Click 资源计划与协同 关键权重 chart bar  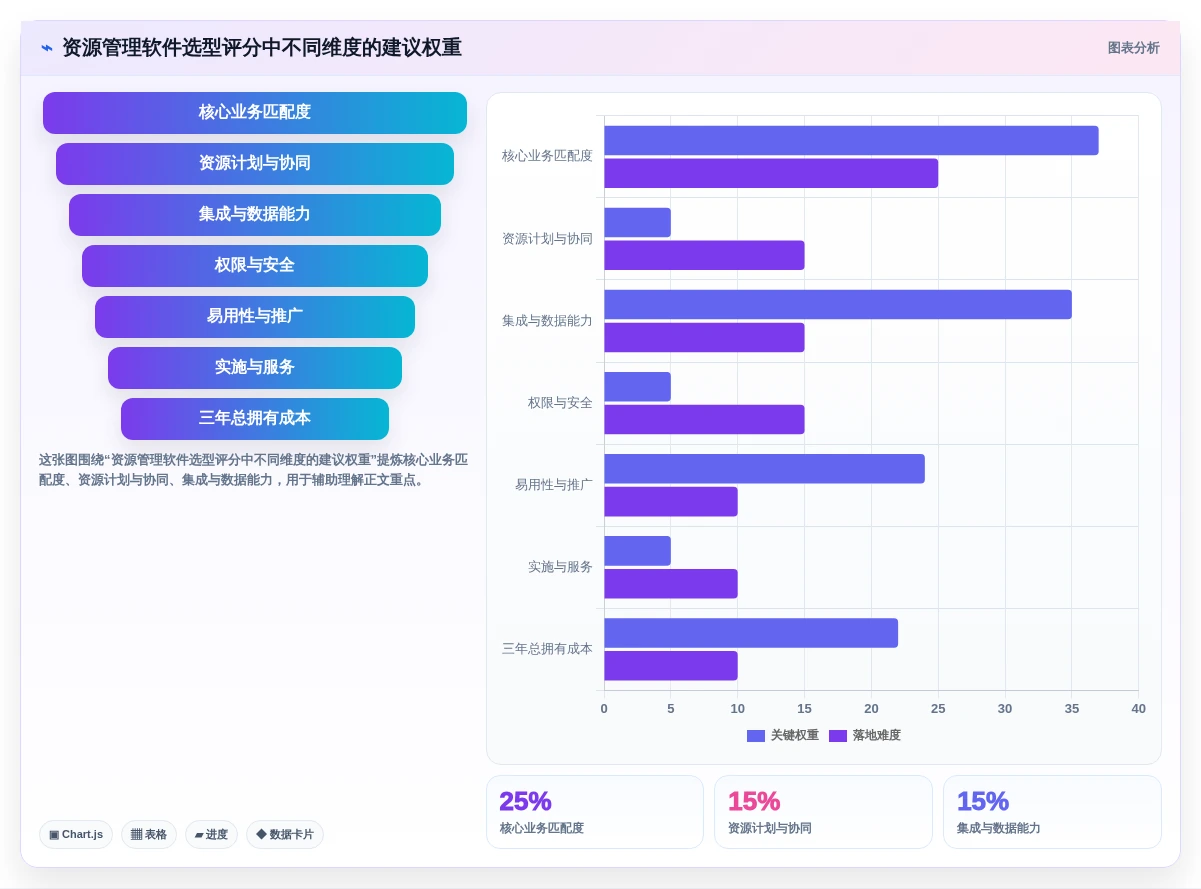point(637,222)
